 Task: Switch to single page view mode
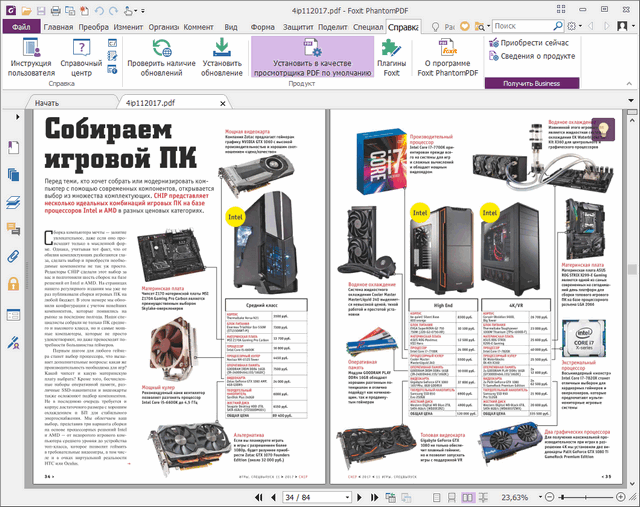435,497
